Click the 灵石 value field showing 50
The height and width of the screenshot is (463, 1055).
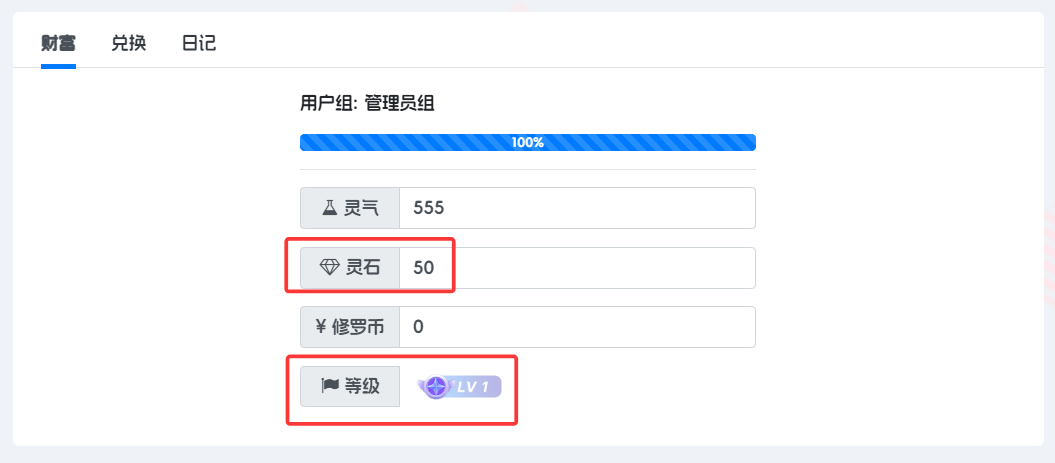pos(577,268)
